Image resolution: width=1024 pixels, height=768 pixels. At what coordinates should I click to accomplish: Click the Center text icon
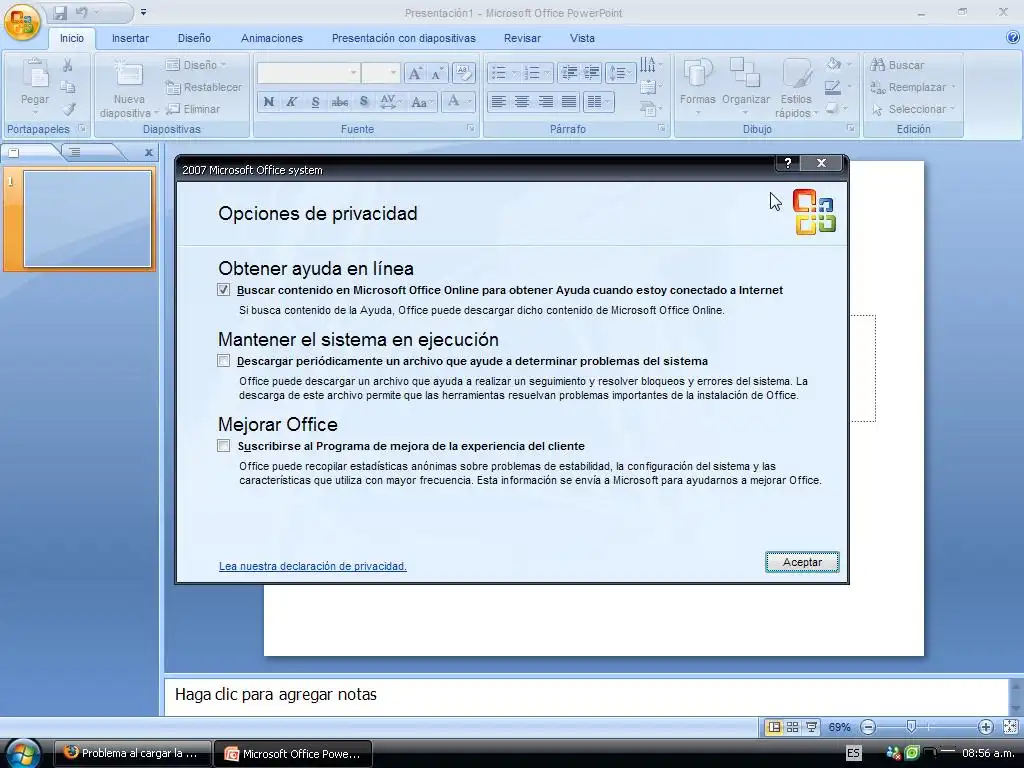[522, 102]
